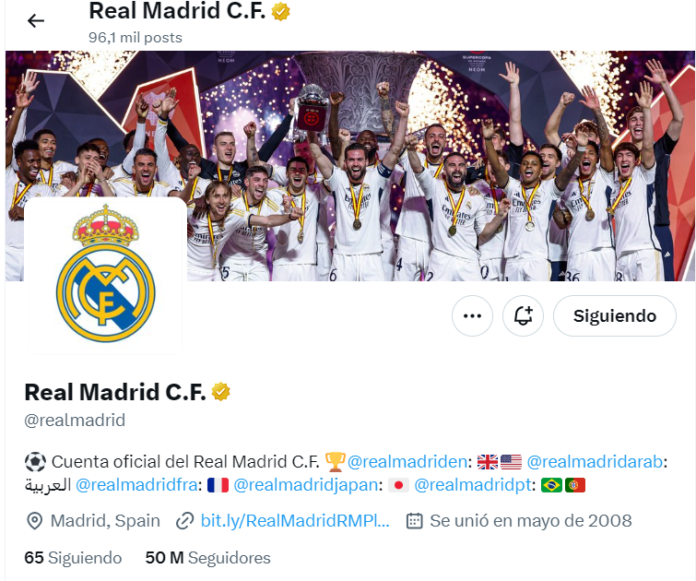Visit the @realmadridjapan profile
Image resolution: width=696 pixels, height=581 pixels.
click(x=306, y=485)
